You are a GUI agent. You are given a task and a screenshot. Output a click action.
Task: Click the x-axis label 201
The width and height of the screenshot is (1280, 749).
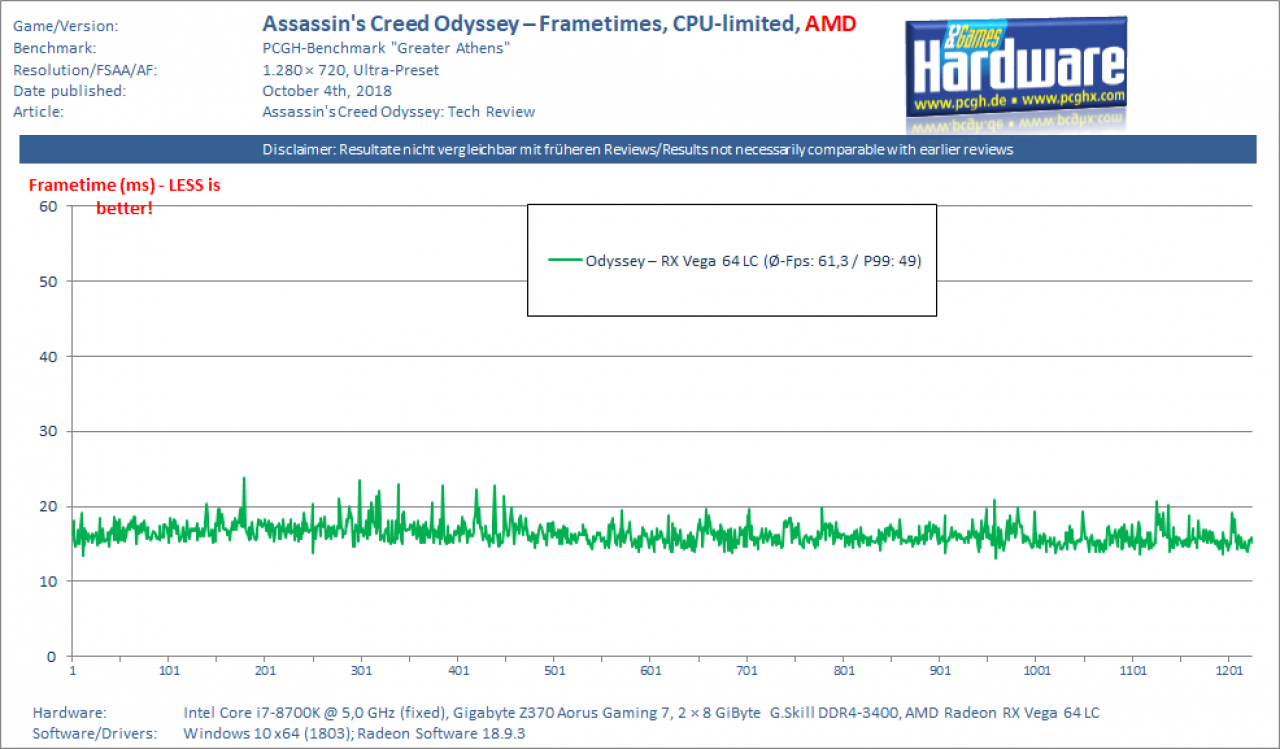point(266,671)
